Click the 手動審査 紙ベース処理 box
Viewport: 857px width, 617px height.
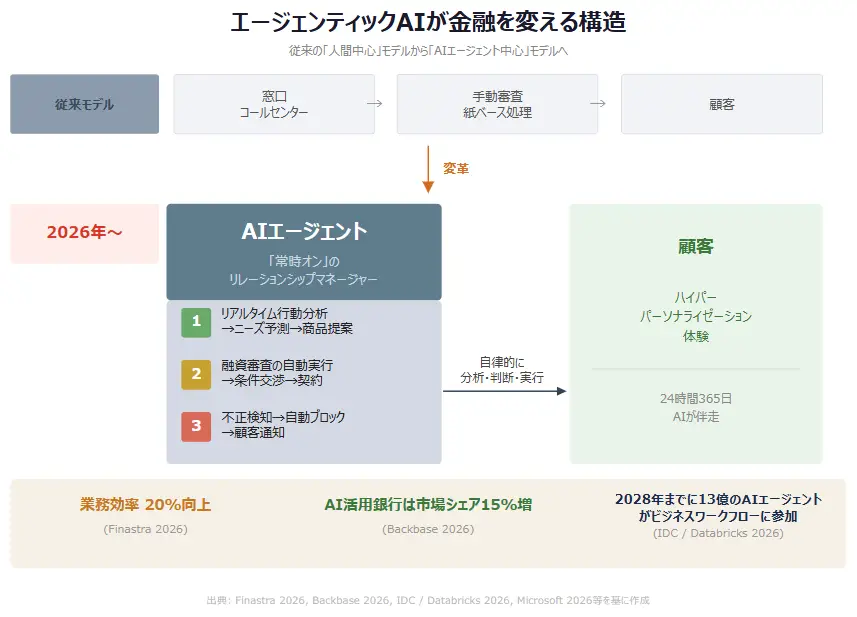(497, 104)
